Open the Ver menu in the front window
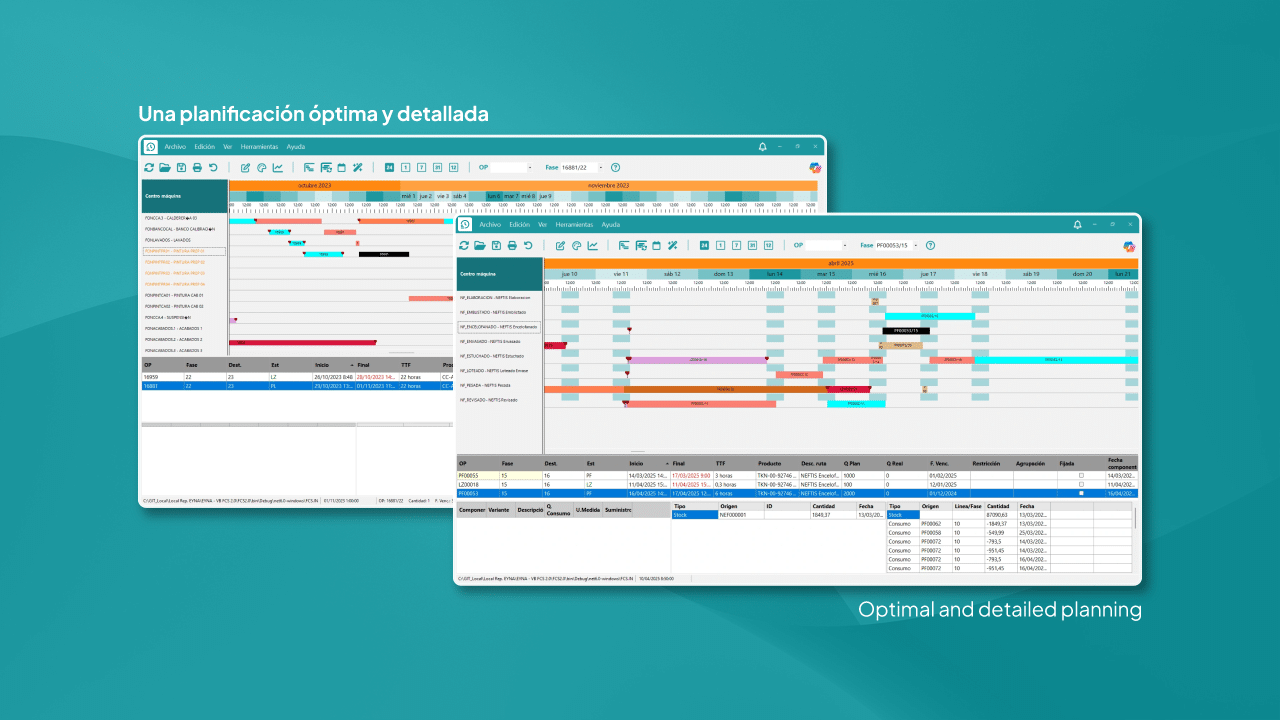This screenshot has width=1280, height=720. pyautogui.click(x=542, y=225)
